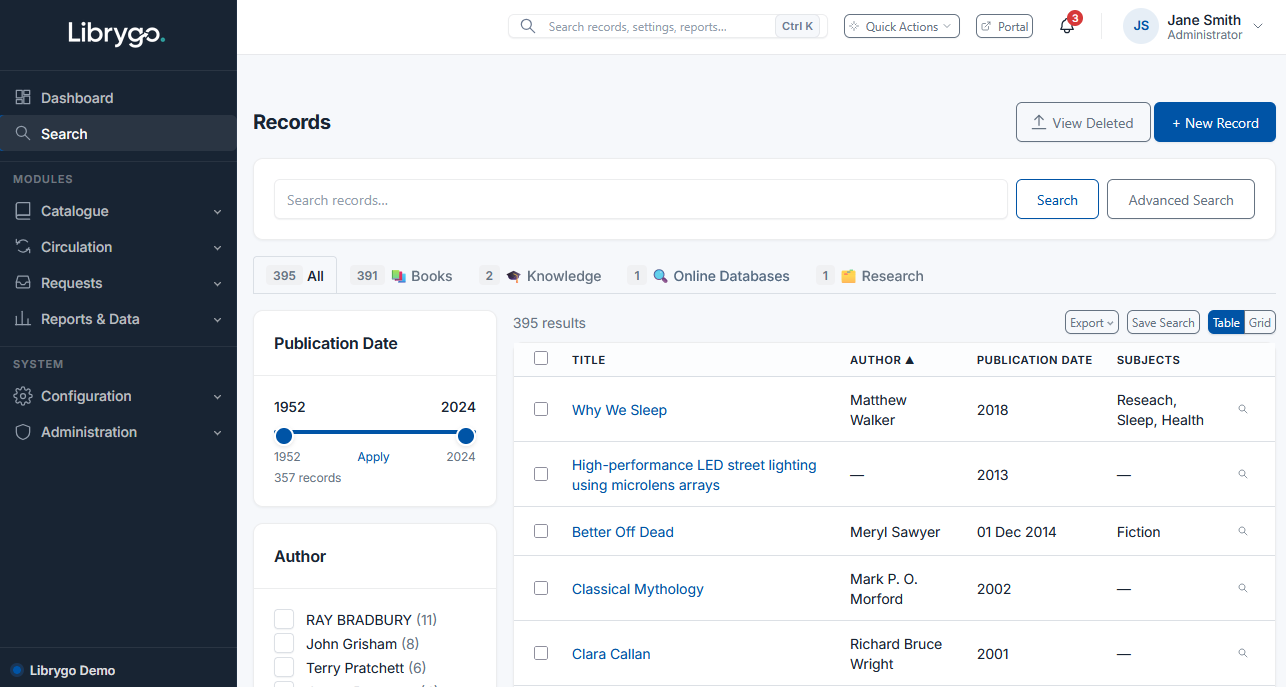Switch to Table view
1286x687 pixels.
1227,322
